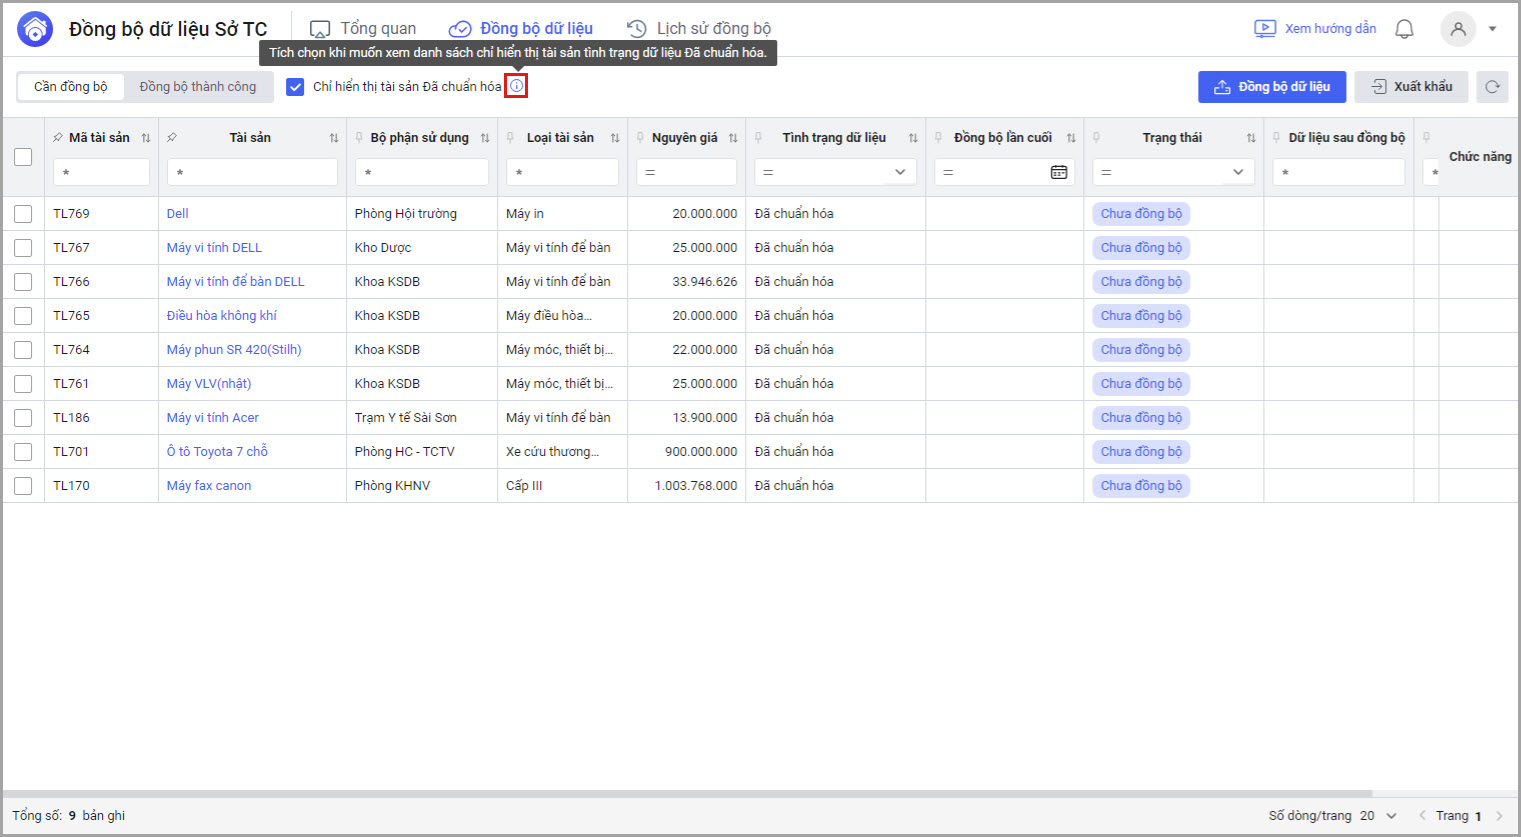This screenshot has width=1521, height=837.
Task: Click the user avatar icon
Action: (1458, 29)
